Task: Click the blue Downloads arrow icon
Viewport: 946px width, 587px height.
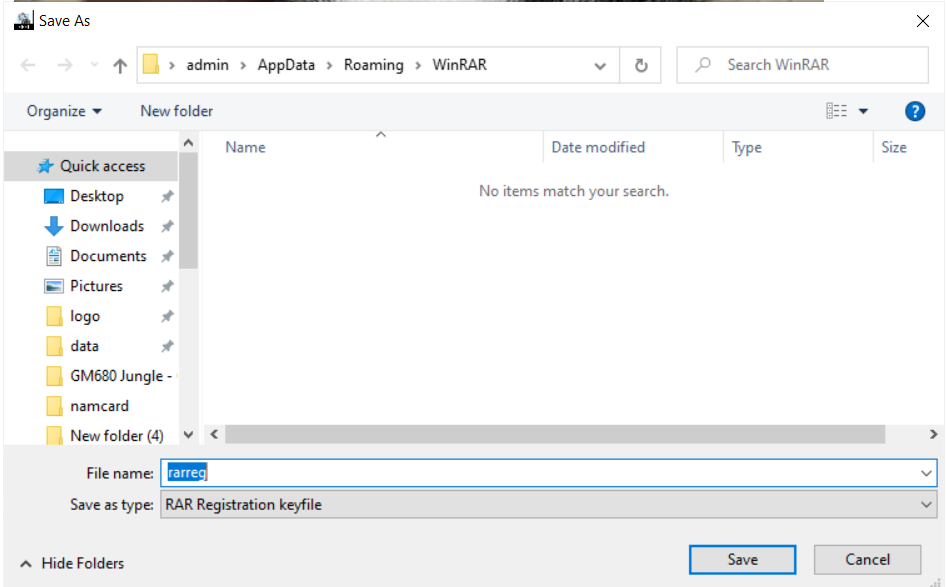Action: coord(54,226)
